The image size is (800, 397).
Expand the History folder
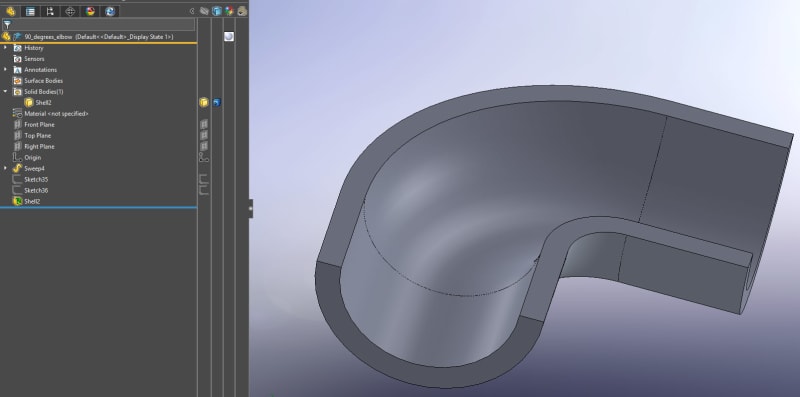pos(6,47)
